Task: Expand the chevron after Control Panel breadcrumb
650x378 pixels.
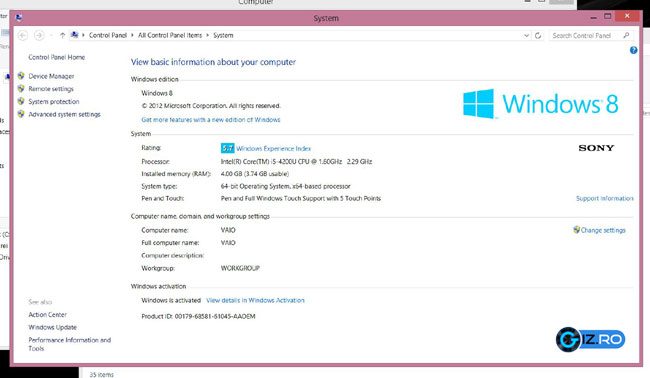Action: (x=133, y=36)
